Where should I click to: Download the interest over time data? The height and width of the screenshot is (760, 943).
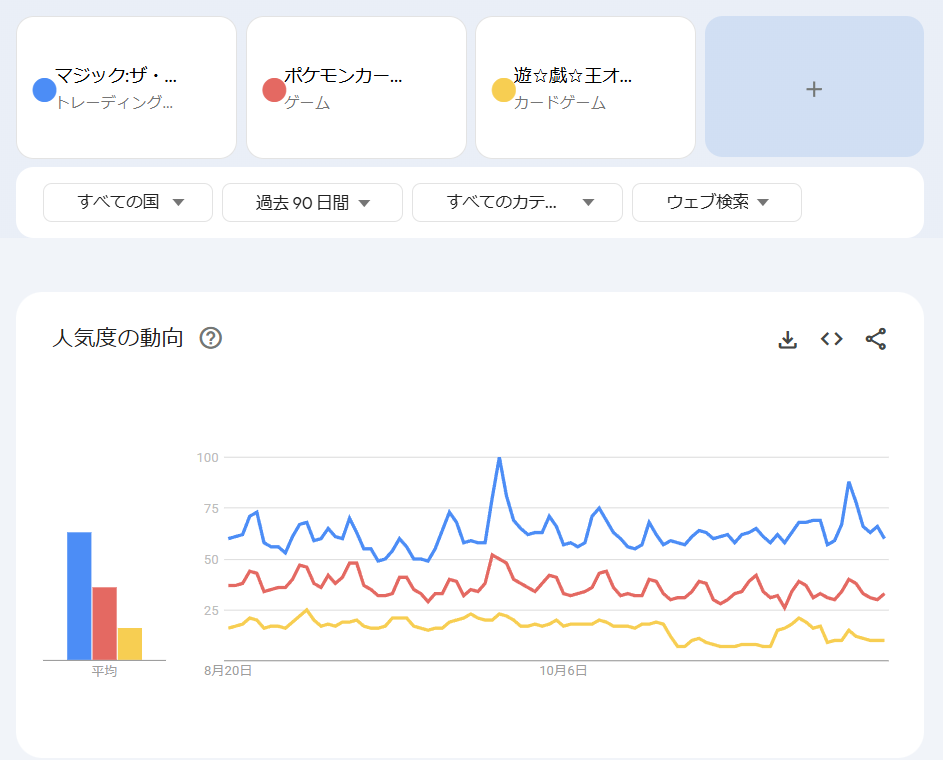click(787, 339)
